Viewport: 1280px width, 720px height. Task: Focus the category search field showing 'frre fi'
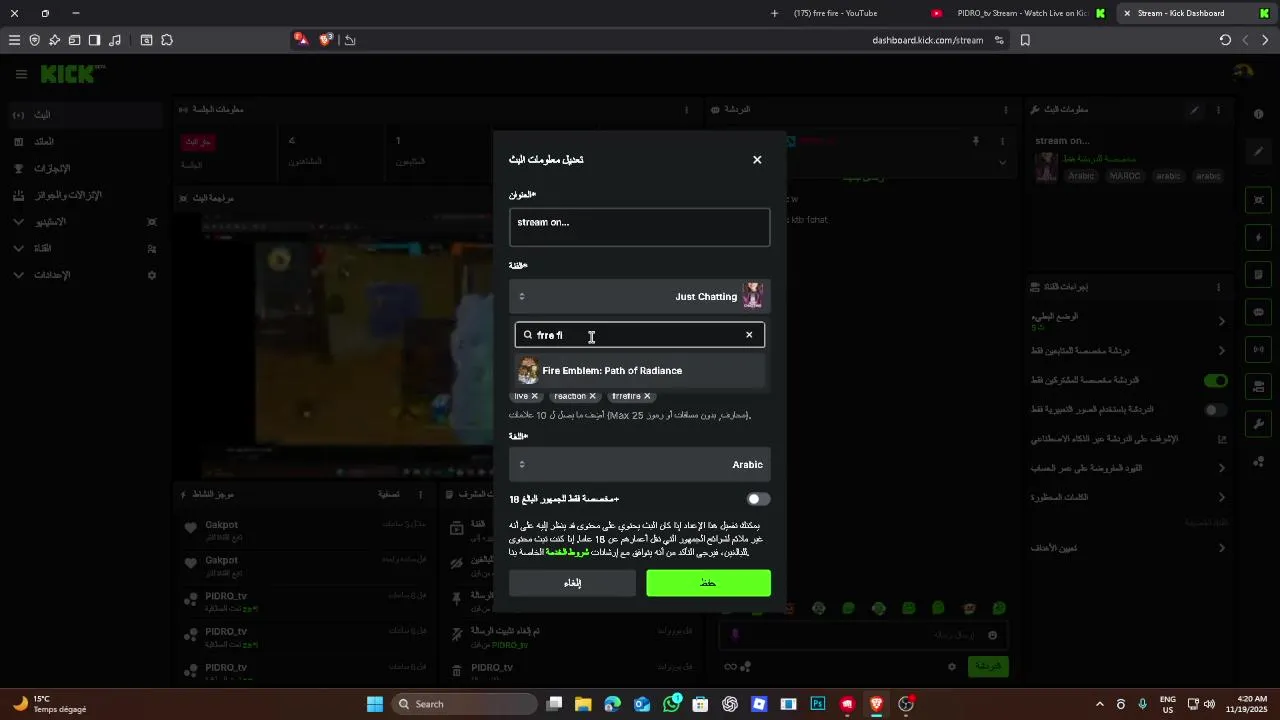pyautogui.click(x=640, y=335)
